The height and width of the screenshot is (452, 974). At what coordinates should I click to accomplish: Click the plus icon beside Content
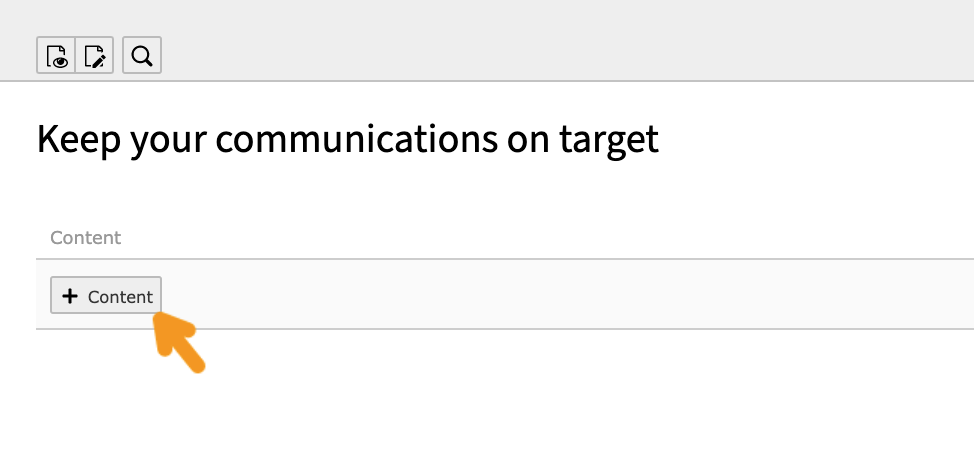pyautogui.click(x=69, y=296)
